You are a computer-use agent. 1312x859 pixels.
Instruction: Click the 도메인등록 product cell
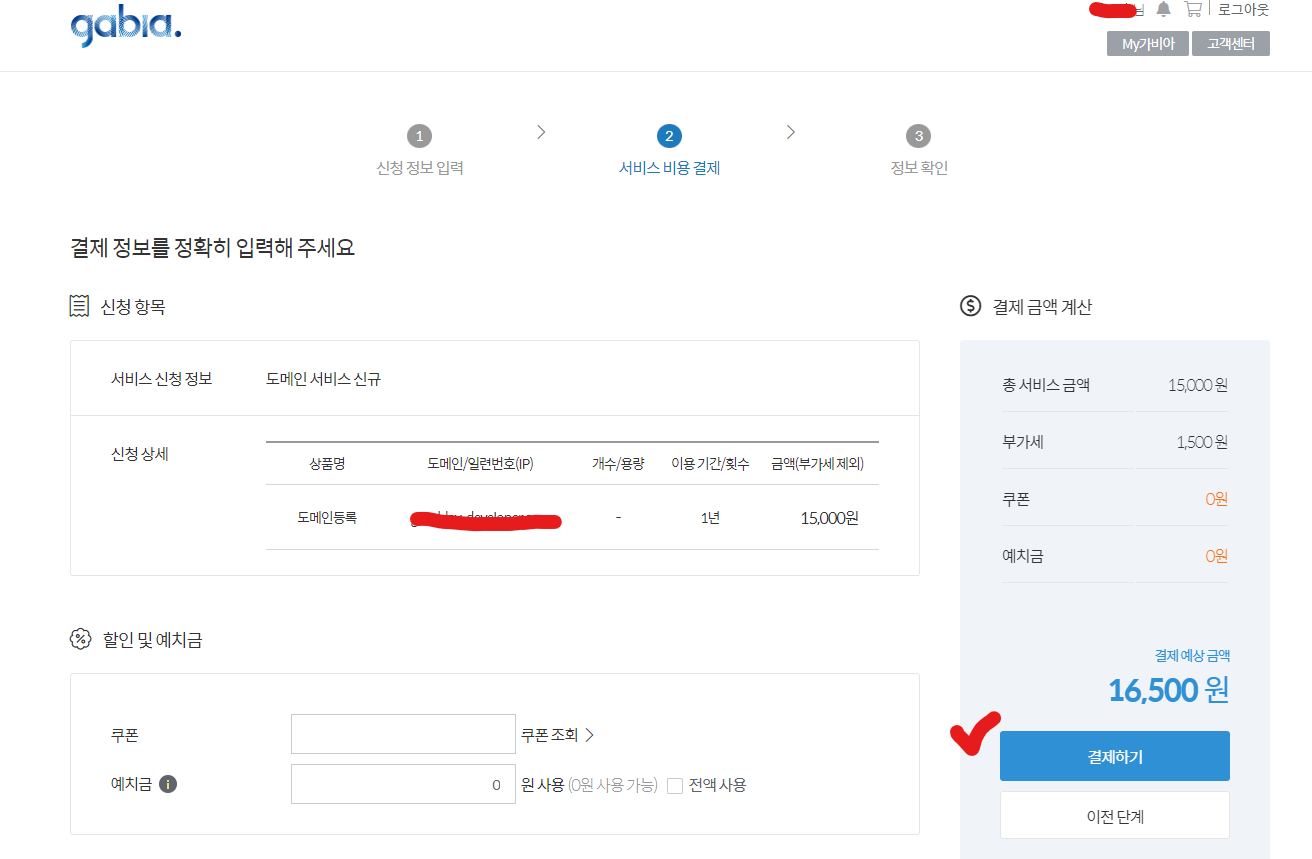click(x=327, y=518)
